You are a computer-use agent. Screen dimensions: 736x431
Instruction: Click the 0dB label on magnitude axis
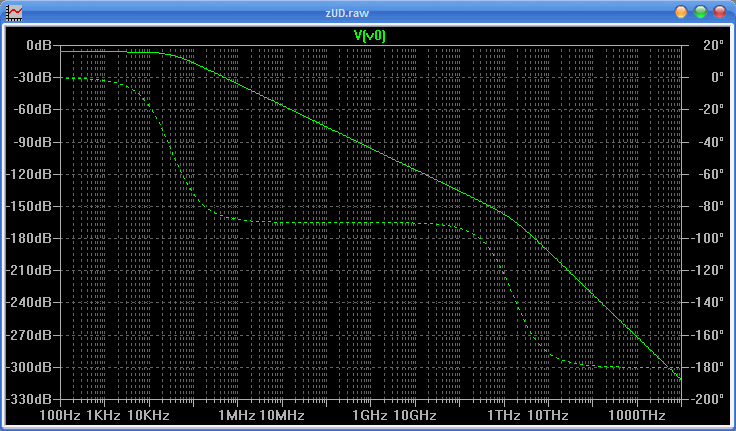coord(39,46)
